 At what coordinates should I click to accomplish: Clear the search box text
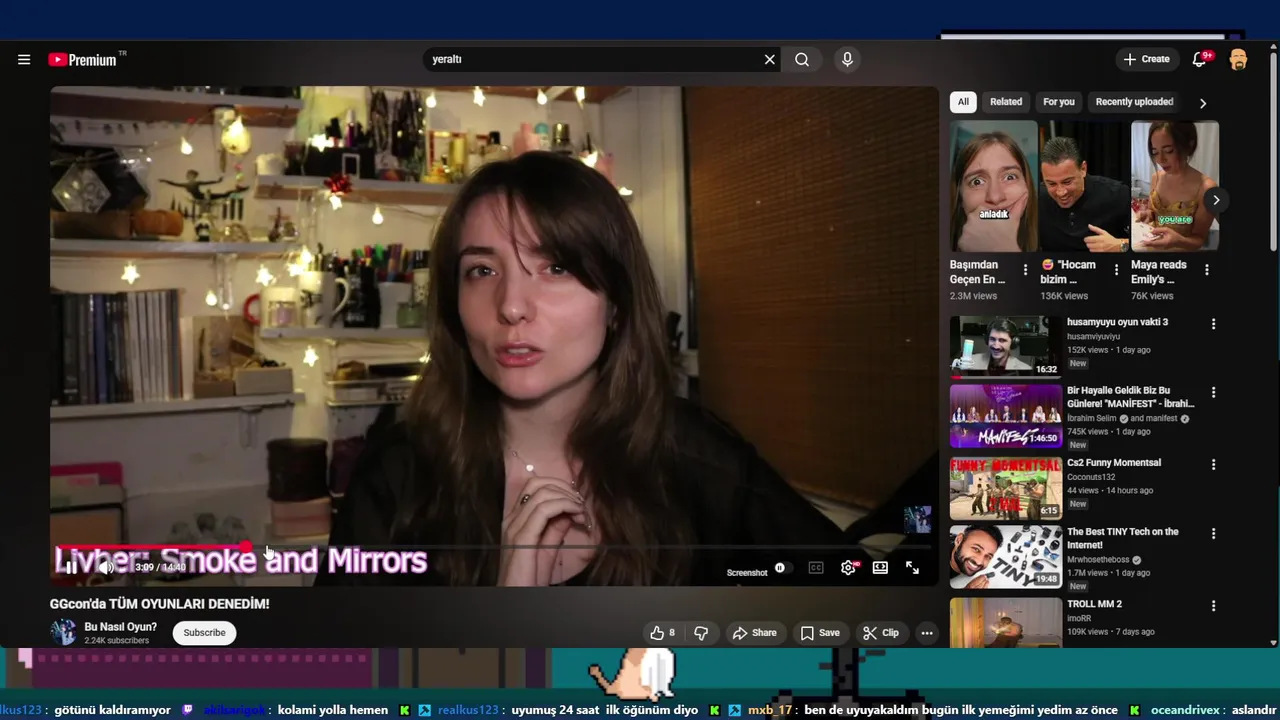click(x=769, y=59)
